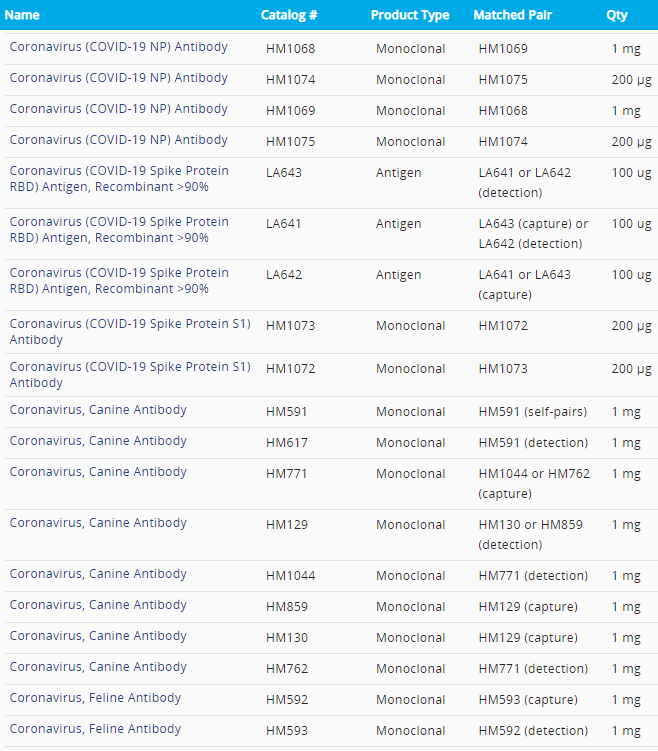The image size is (658, 751).
Task: Open the Feline Antibody link for HM592
Action: click(96, 698)
